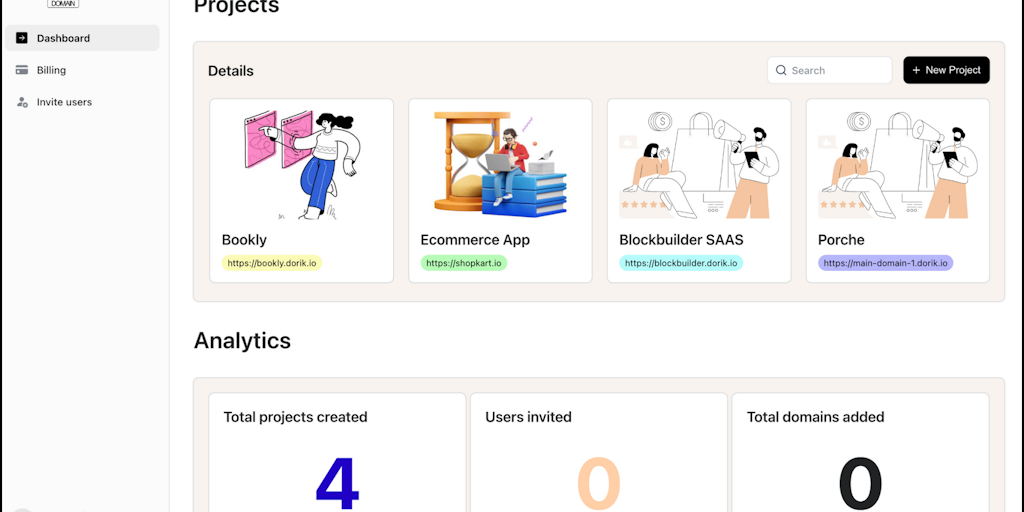Click the domain logo at top left
This screenshot has width=1024, height=512.
pyautogui.click(x=63, y=4)
